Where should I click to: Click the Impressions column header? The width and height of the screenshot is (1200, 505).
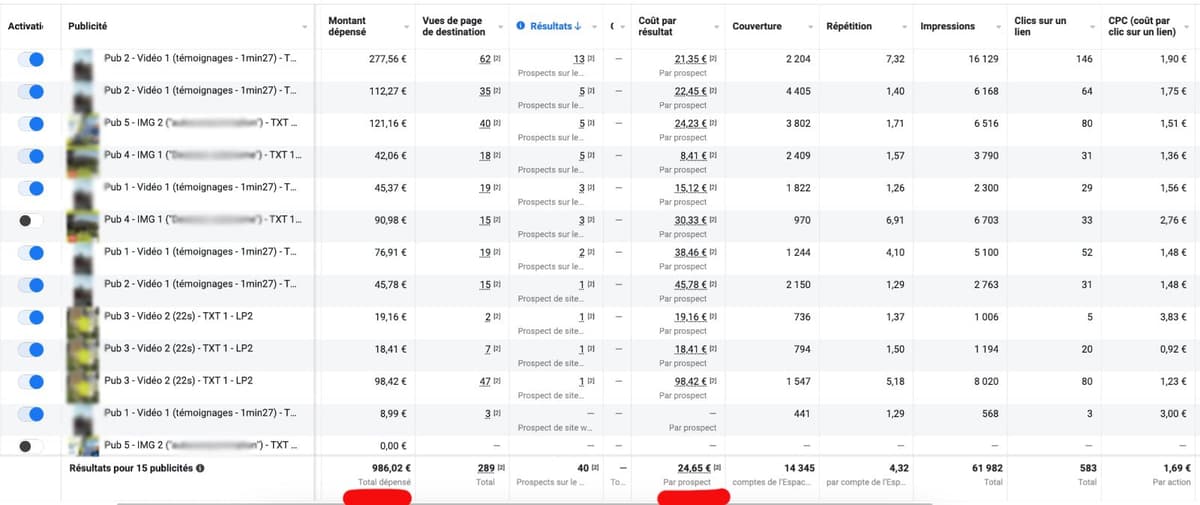coord(947,26)
